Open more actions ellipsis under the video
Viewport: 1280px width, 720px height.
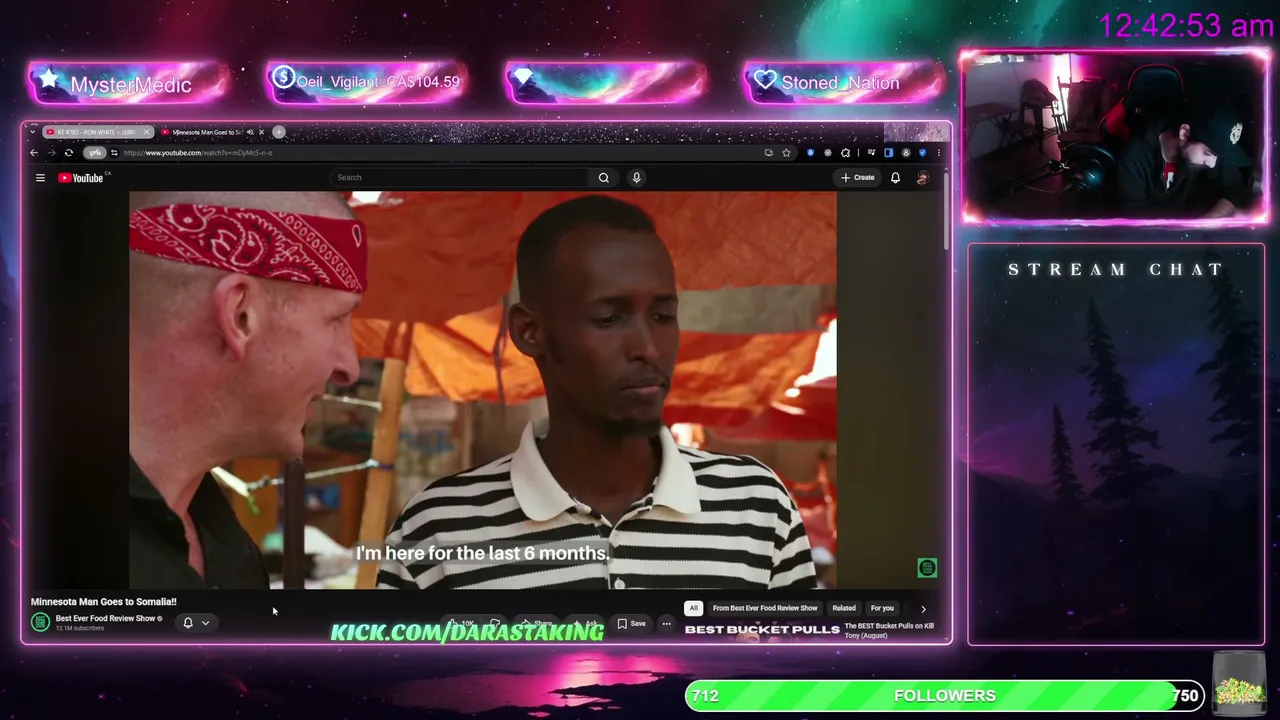point(666,624)
